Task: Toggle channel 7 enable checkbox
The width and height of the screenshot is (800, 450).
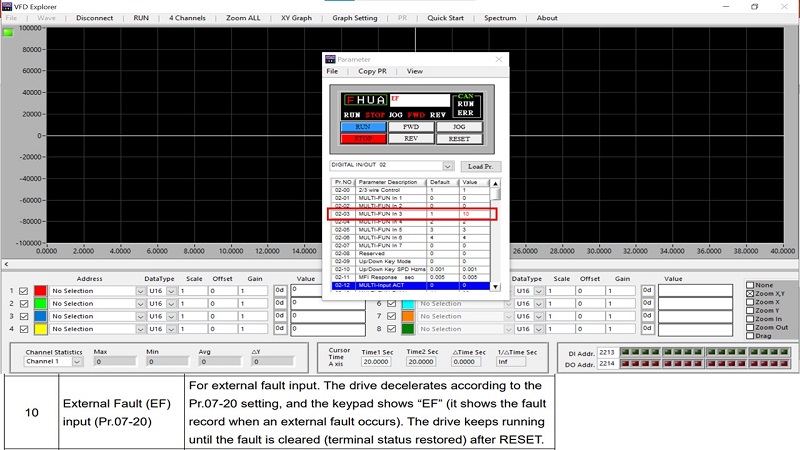Action: click(391, 316)
